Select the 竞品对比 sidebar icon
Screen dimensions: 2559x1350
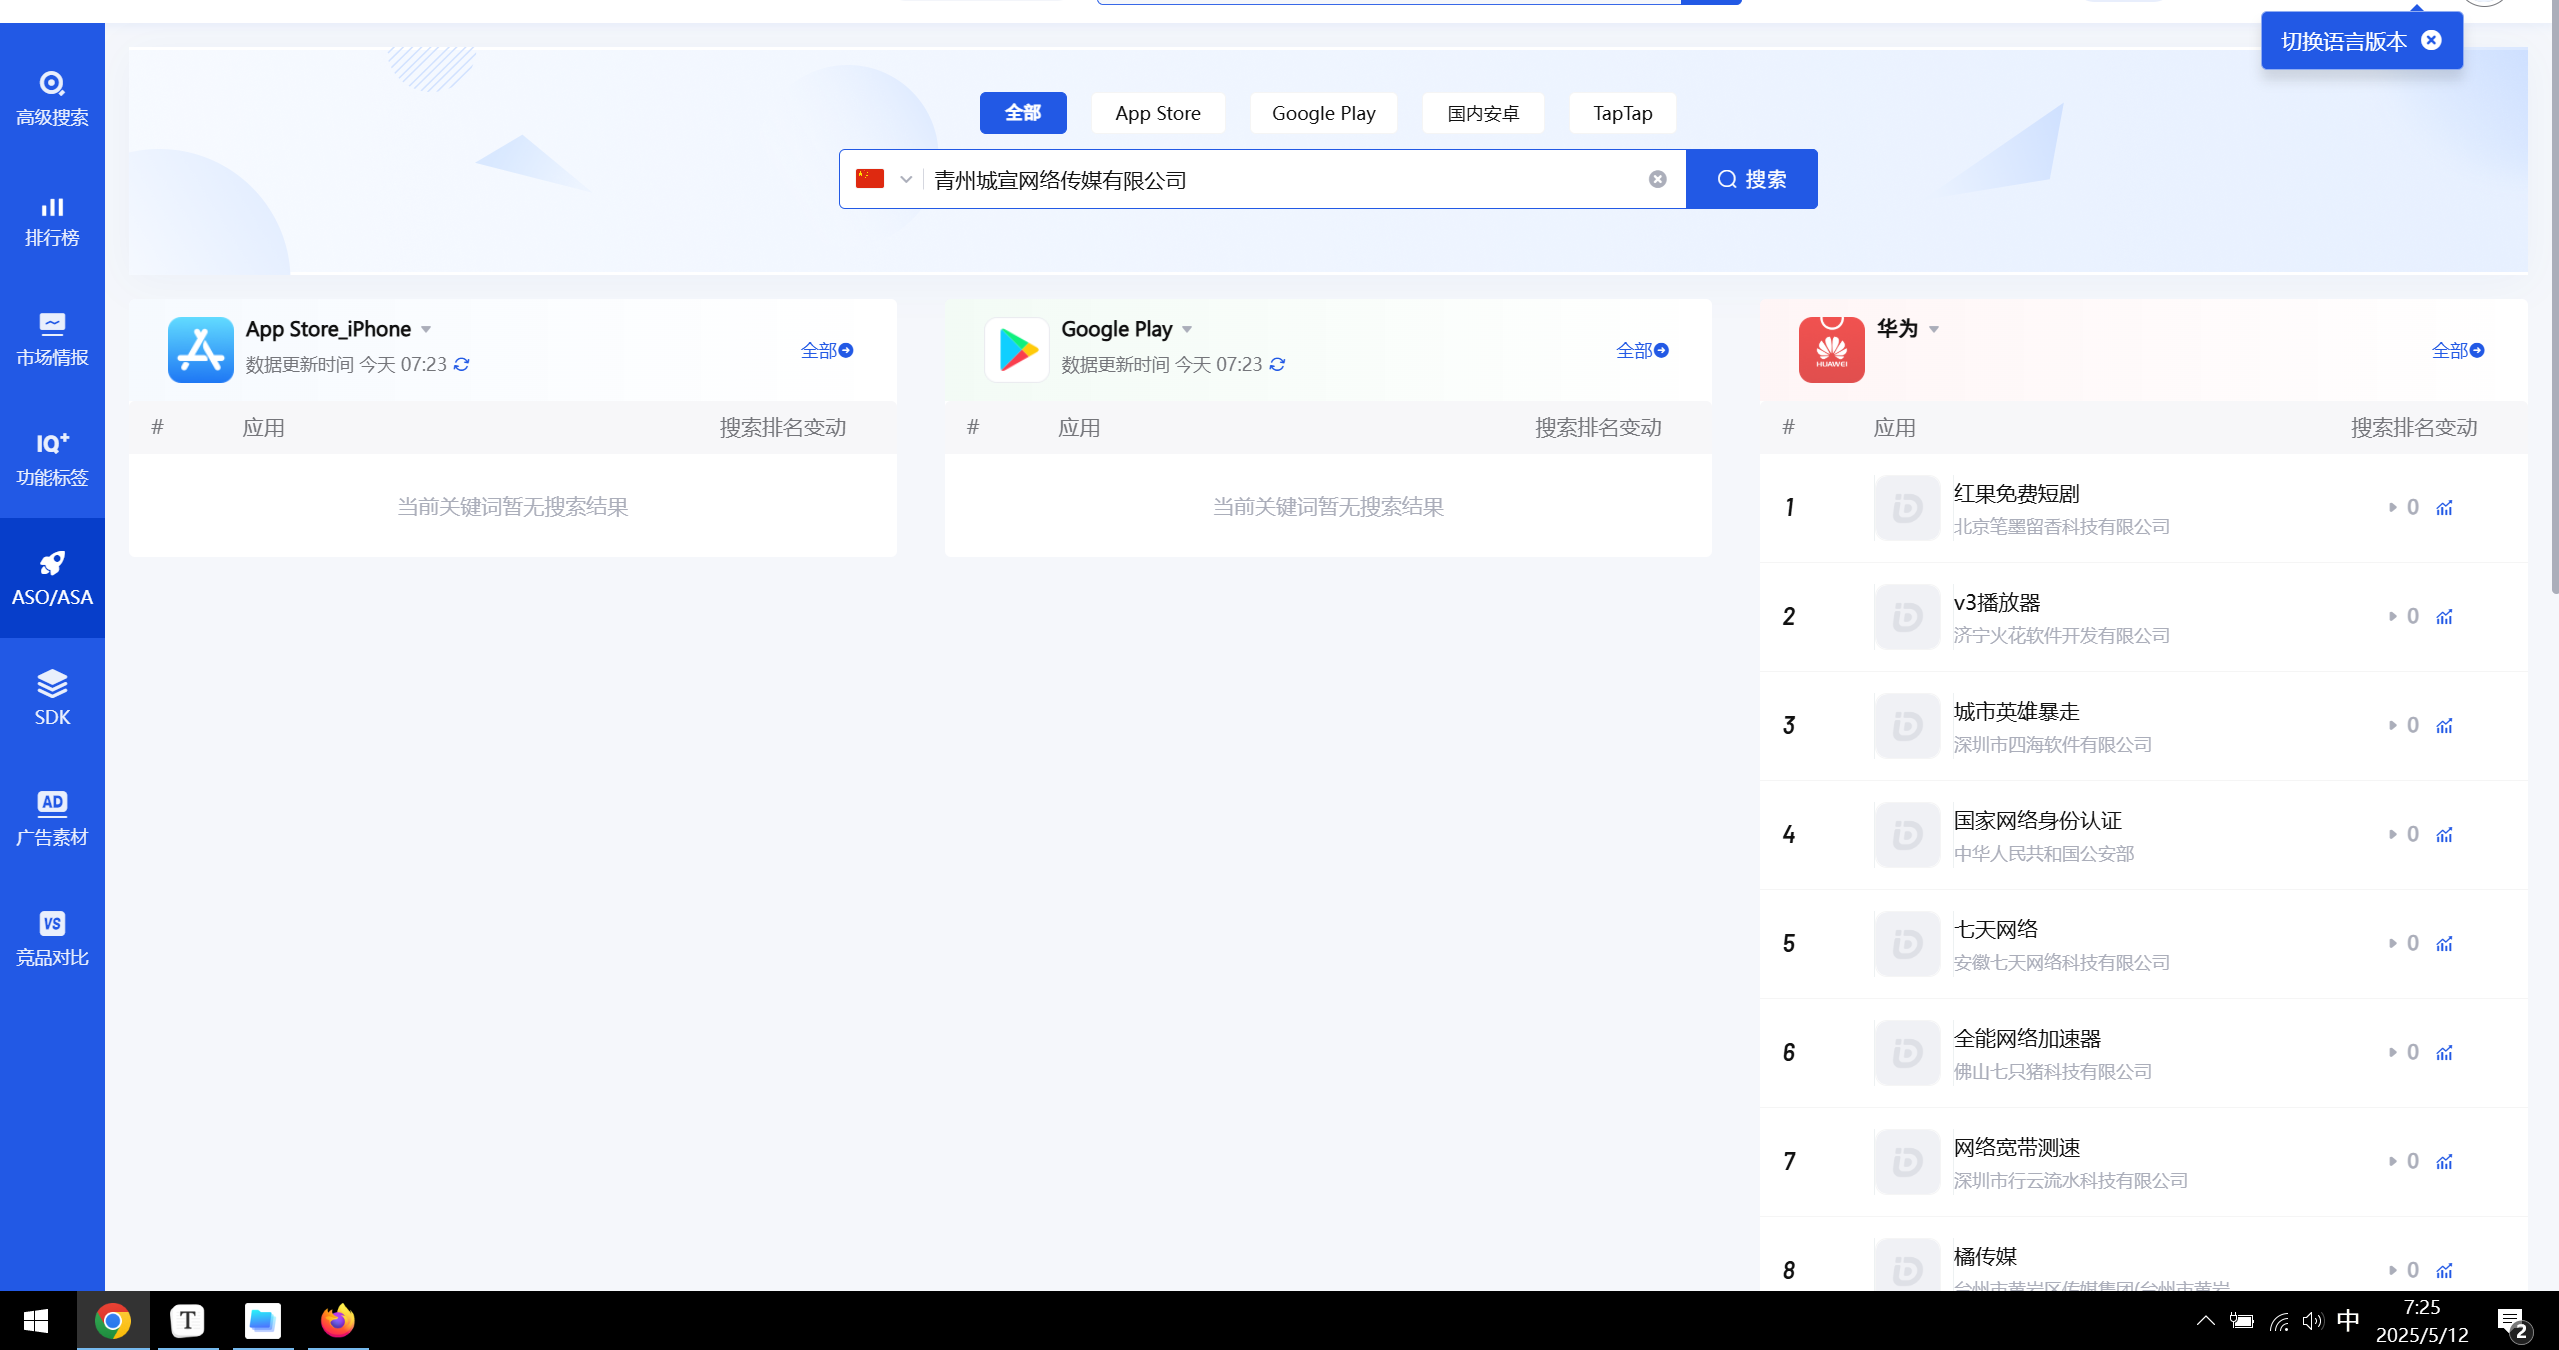[51, 938]
